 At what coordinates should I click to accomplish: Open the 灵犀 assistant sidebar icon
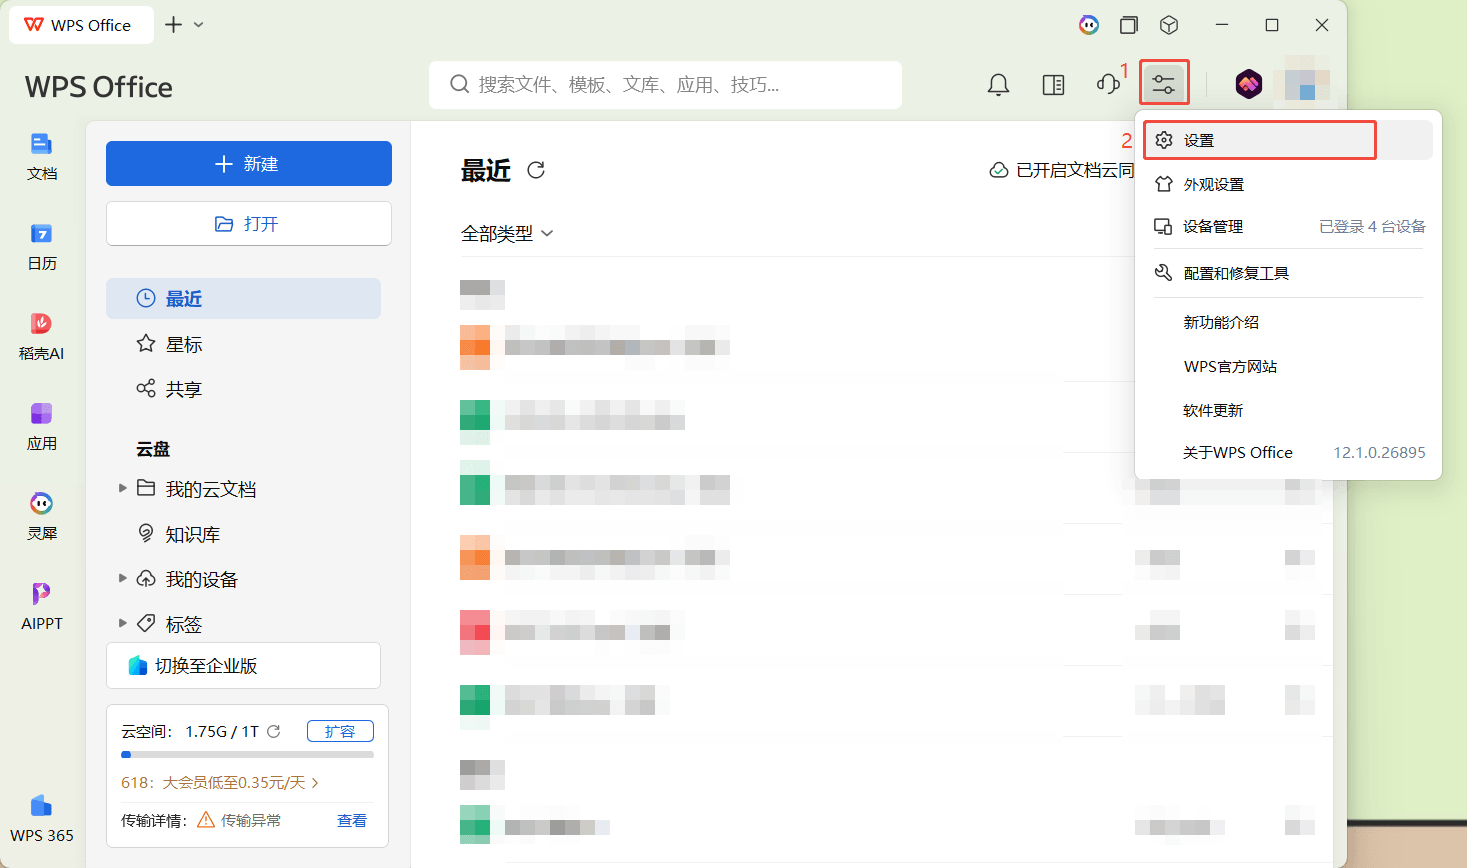point(42,517)
